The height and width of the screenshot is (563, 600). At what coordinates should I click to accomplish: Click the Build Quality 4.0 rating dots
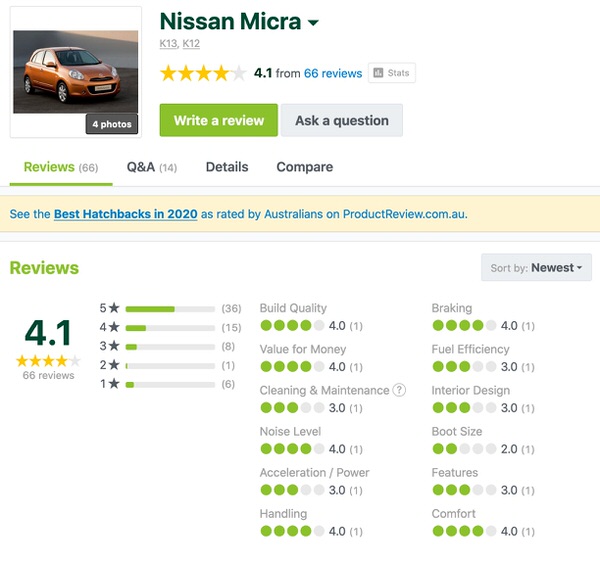pos(292,326)
